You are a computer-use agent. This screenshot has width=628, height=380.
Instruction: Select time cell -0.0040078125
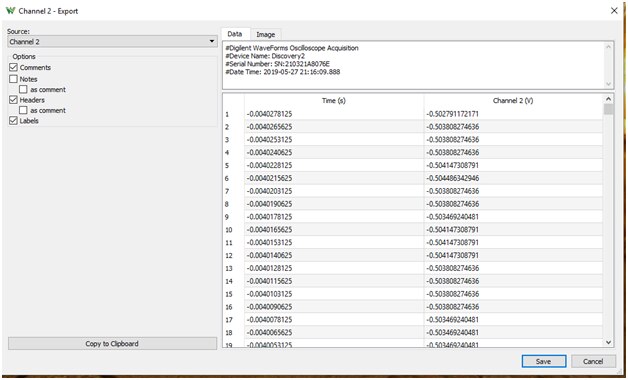(x=334, y=320)
